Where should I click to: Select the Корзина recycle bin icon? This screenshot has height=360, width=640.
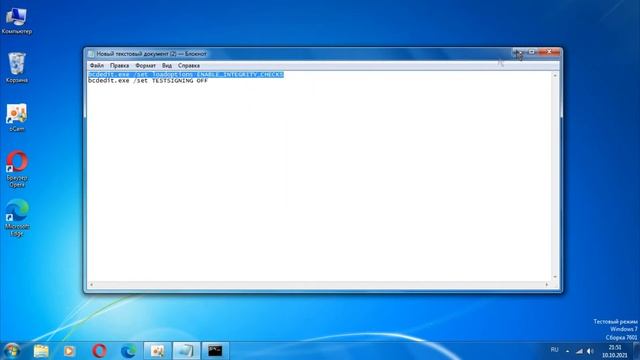16,68
